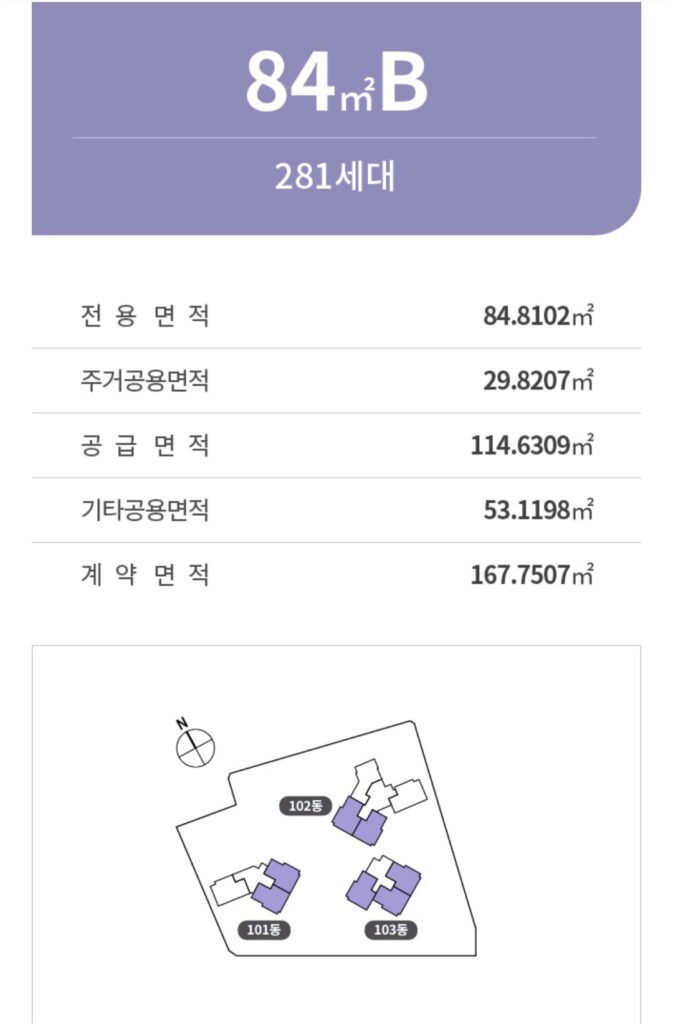Select the 기타공용면적 row label
The width and height of the screenshot is (673, 1024).
[x=145, y=509]
